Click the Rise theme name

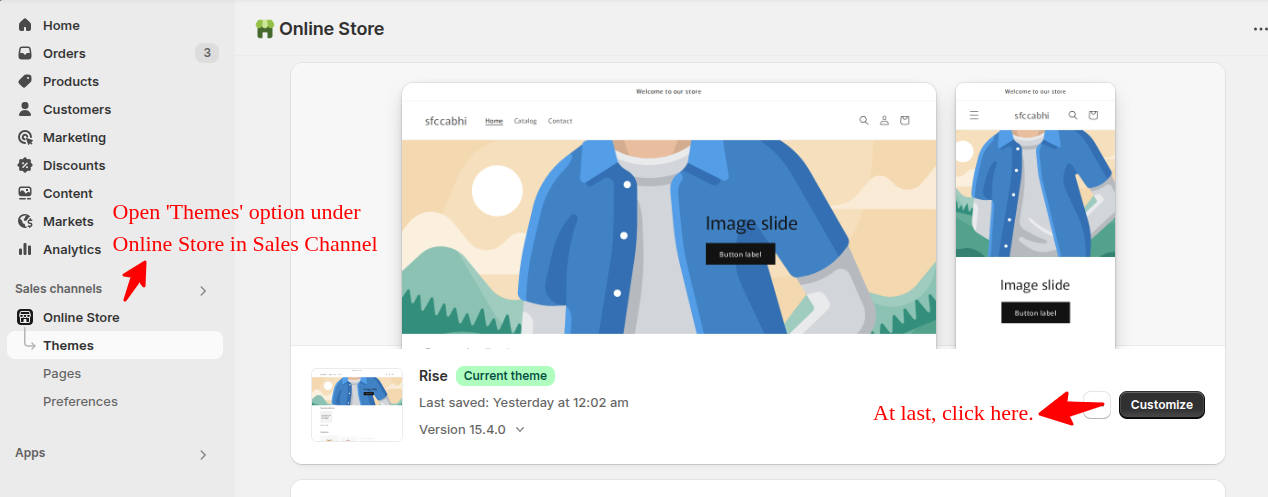tap(433, 376)
